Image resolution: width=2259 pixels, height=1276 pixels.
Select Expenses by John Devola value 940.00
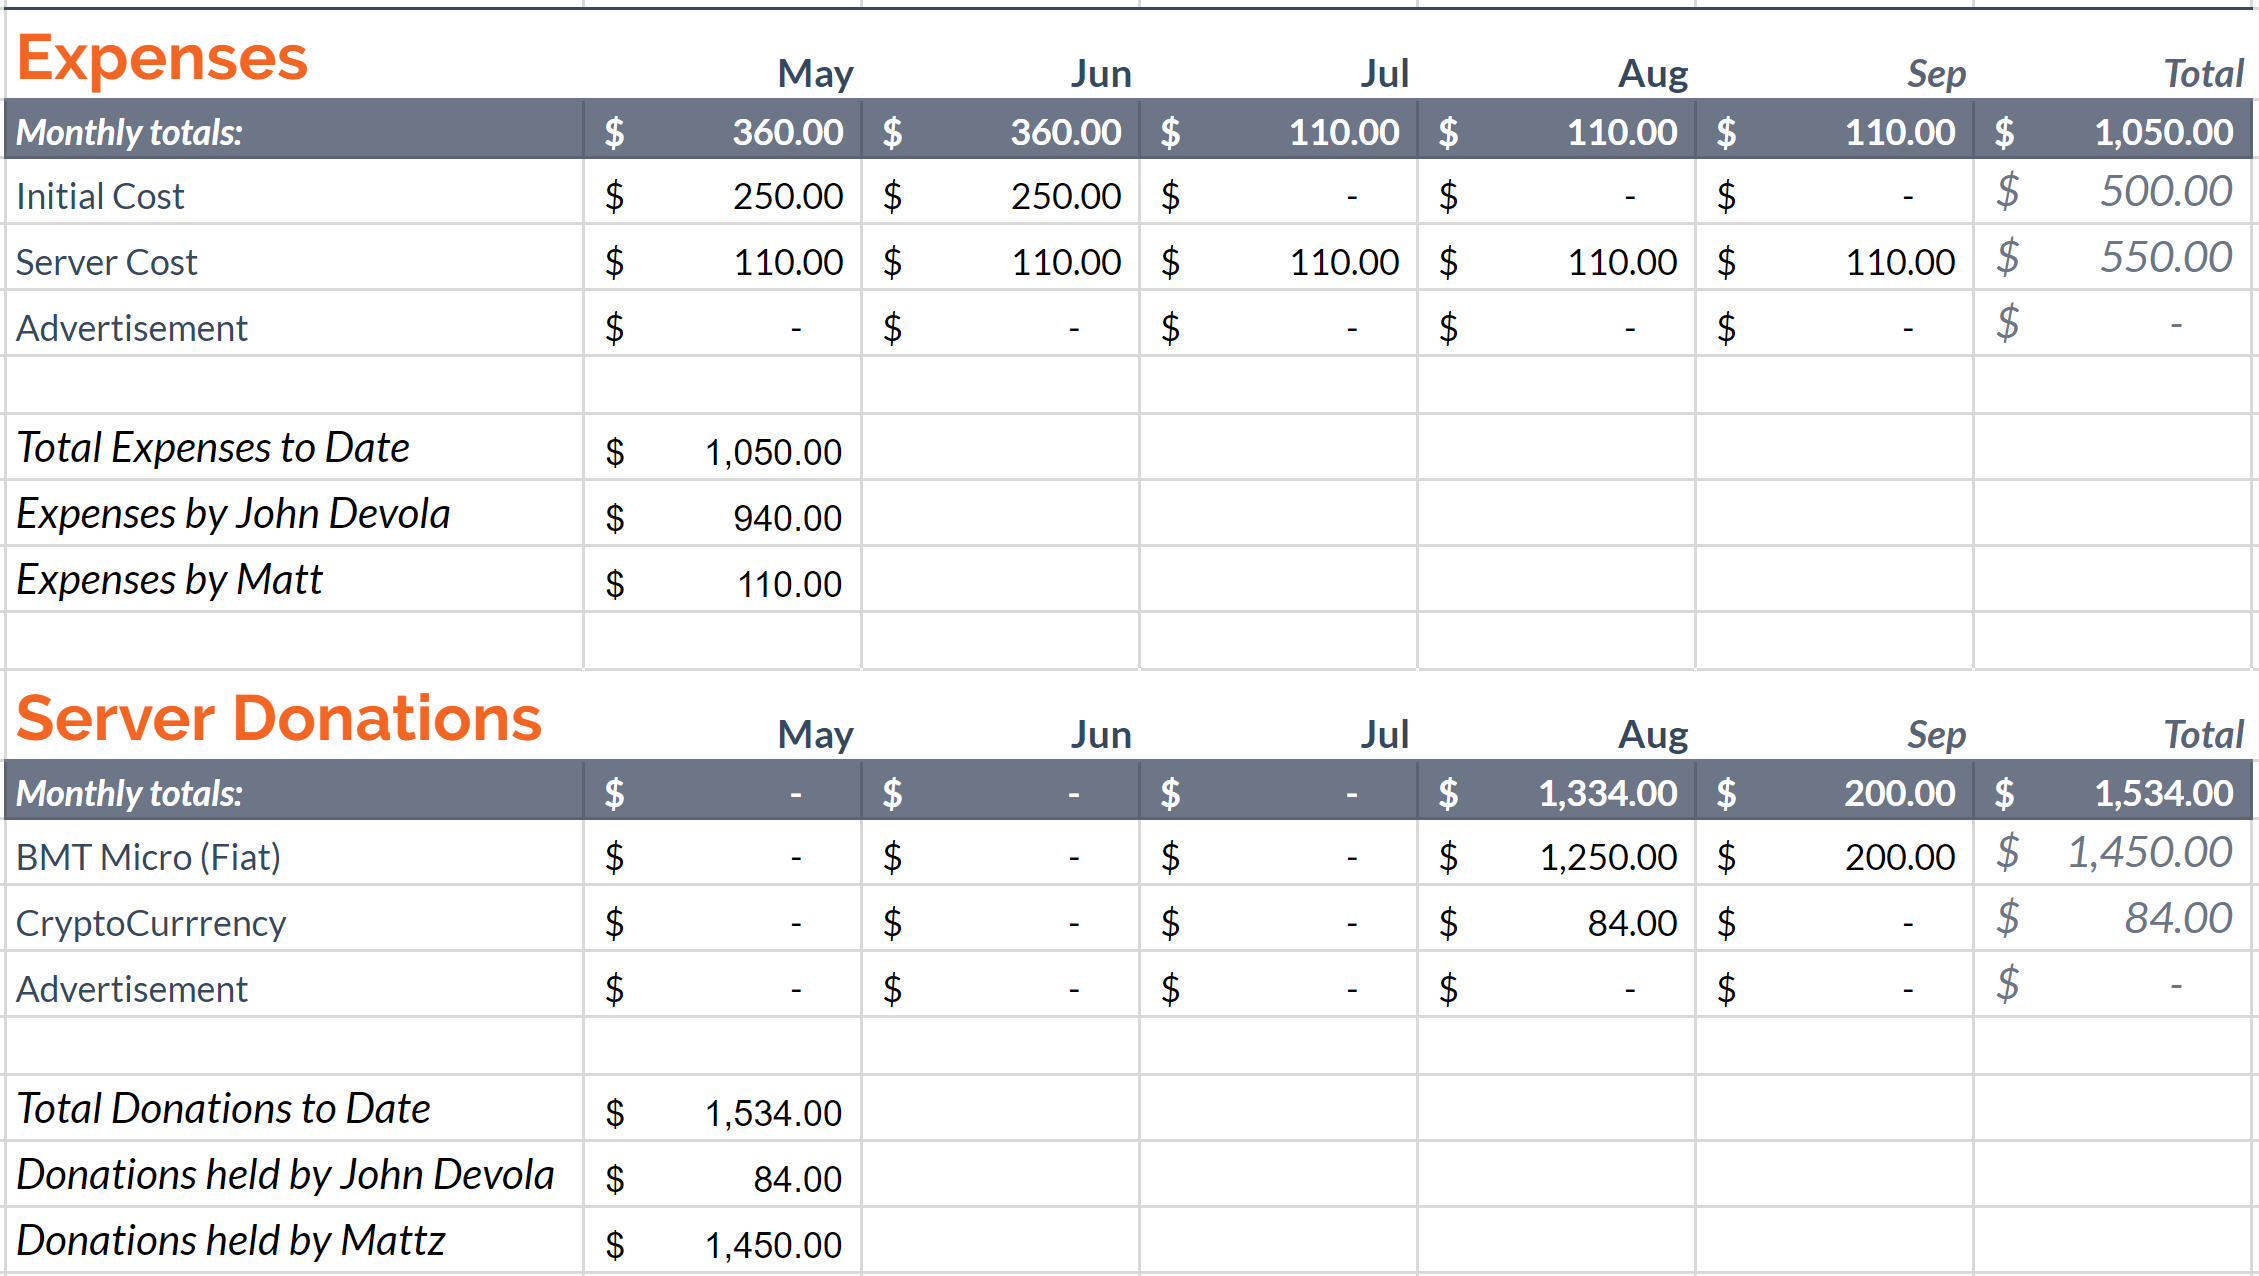(787, 518)
